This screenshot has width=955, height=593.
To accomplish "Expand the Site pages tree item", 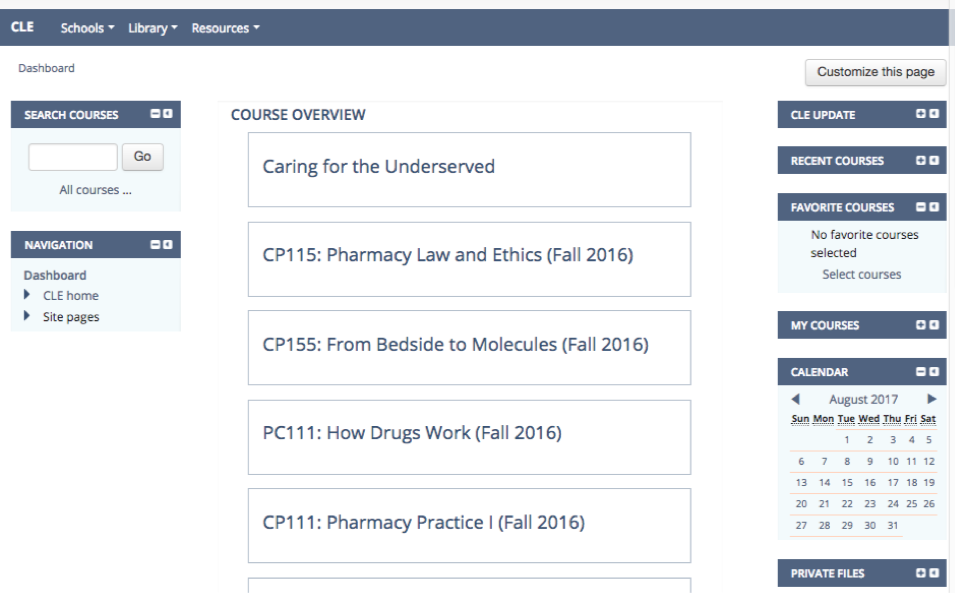I will point(27,316).
